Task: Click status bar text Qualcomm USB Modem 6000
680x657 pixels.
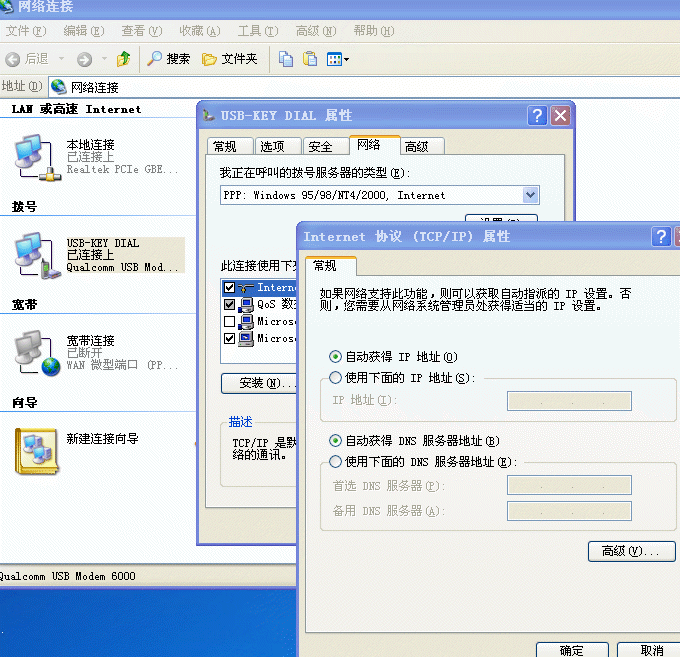Action: coord(67,576)
